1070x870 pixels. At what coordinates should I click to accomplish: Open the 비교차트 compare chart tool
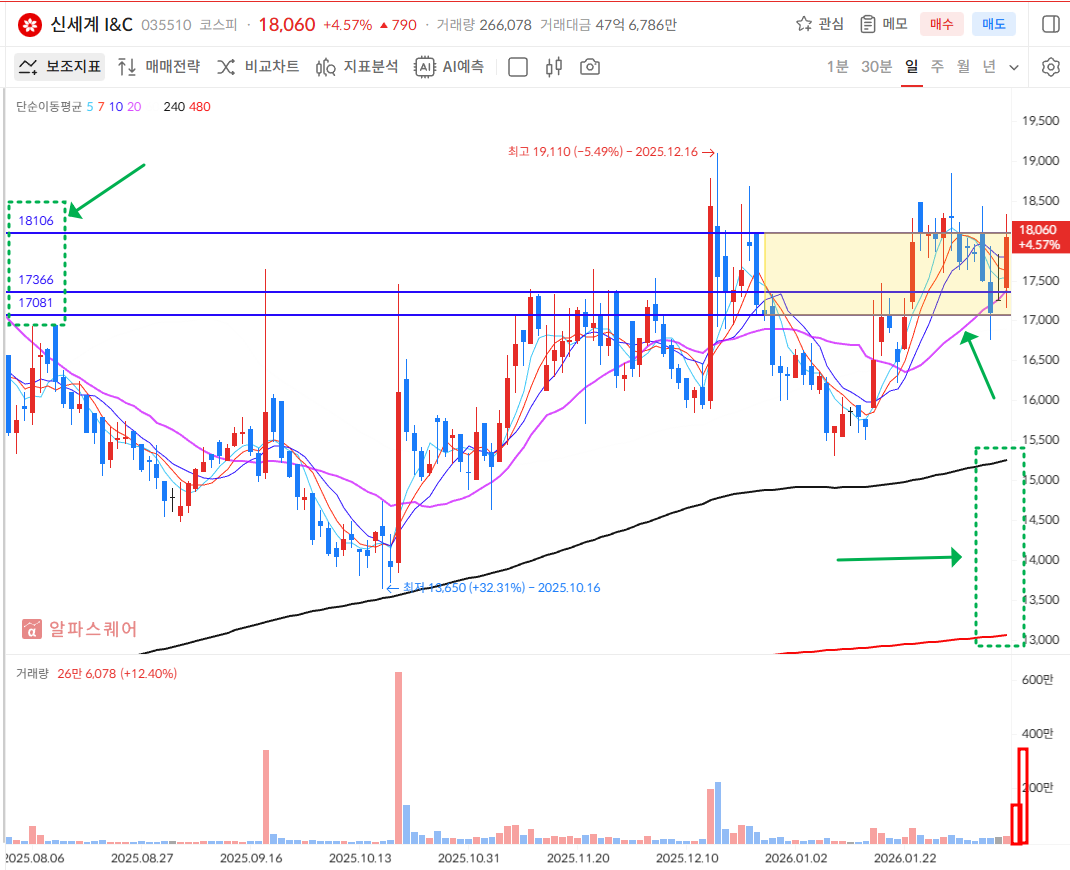[x=258, y=67]
